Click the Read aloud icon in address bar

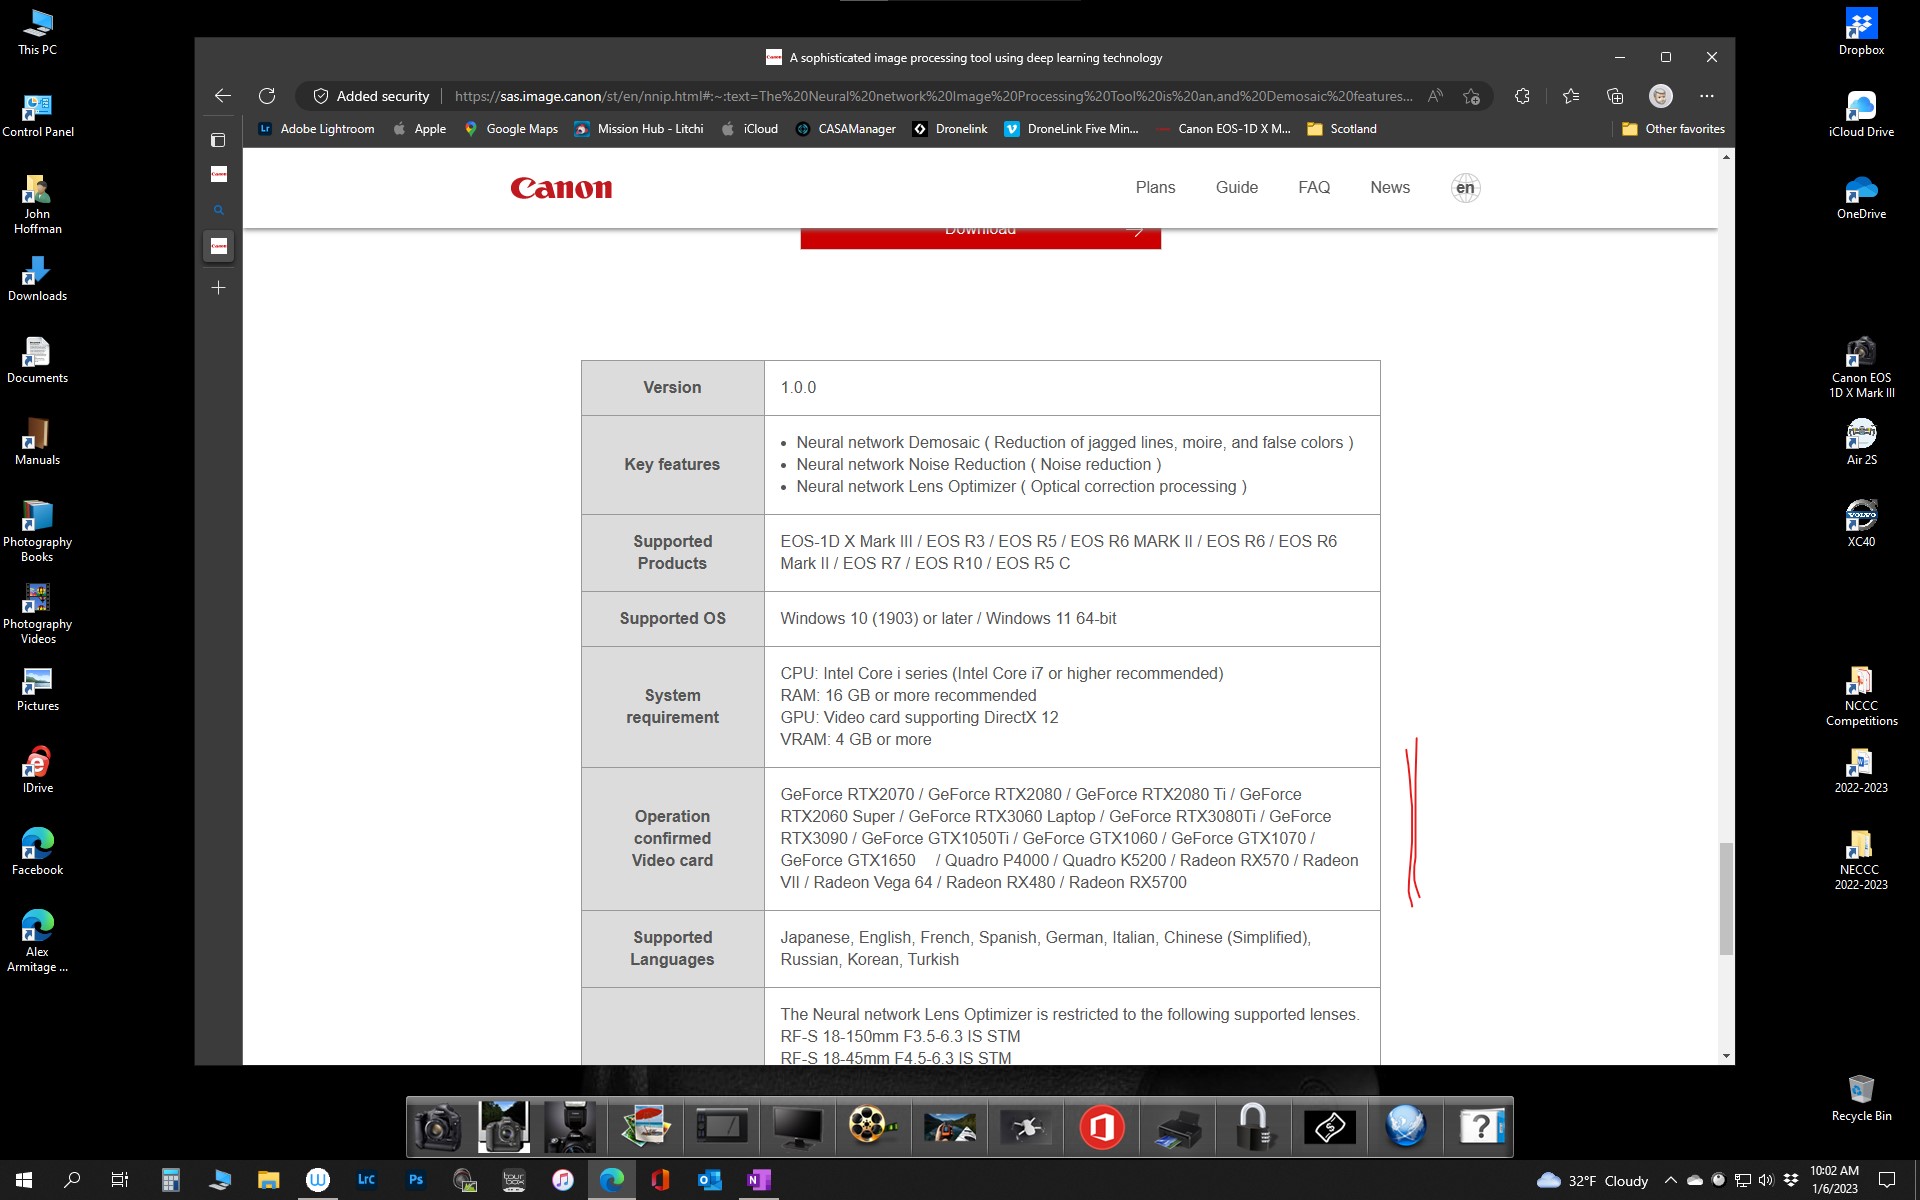point(1435,96)
